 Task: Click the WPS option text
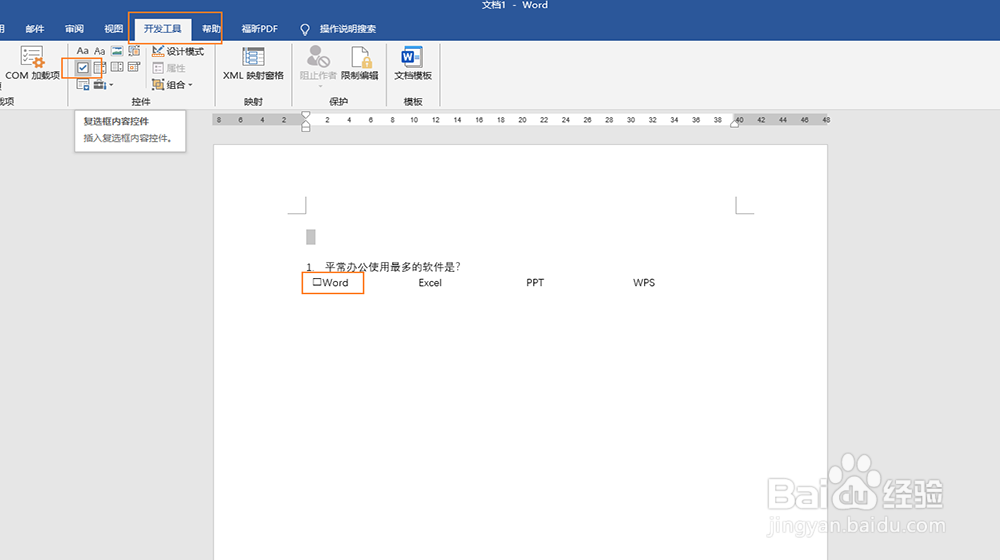[643, 283]
